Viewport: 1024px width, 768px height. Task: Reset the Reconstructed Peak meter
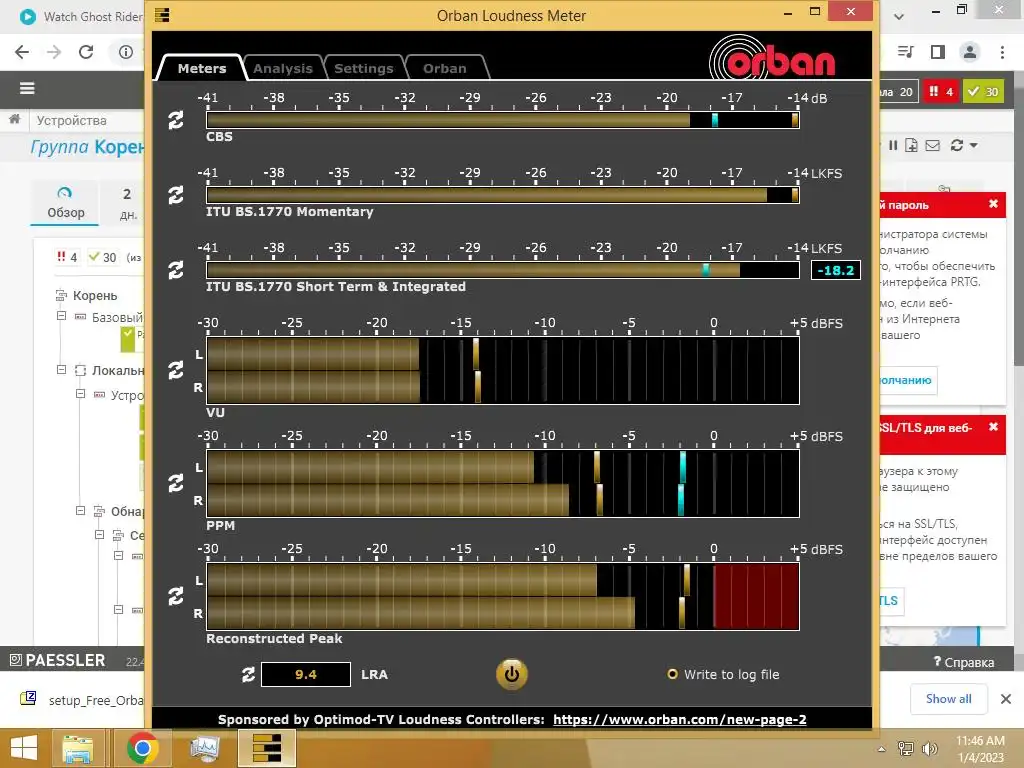(176, 596)
